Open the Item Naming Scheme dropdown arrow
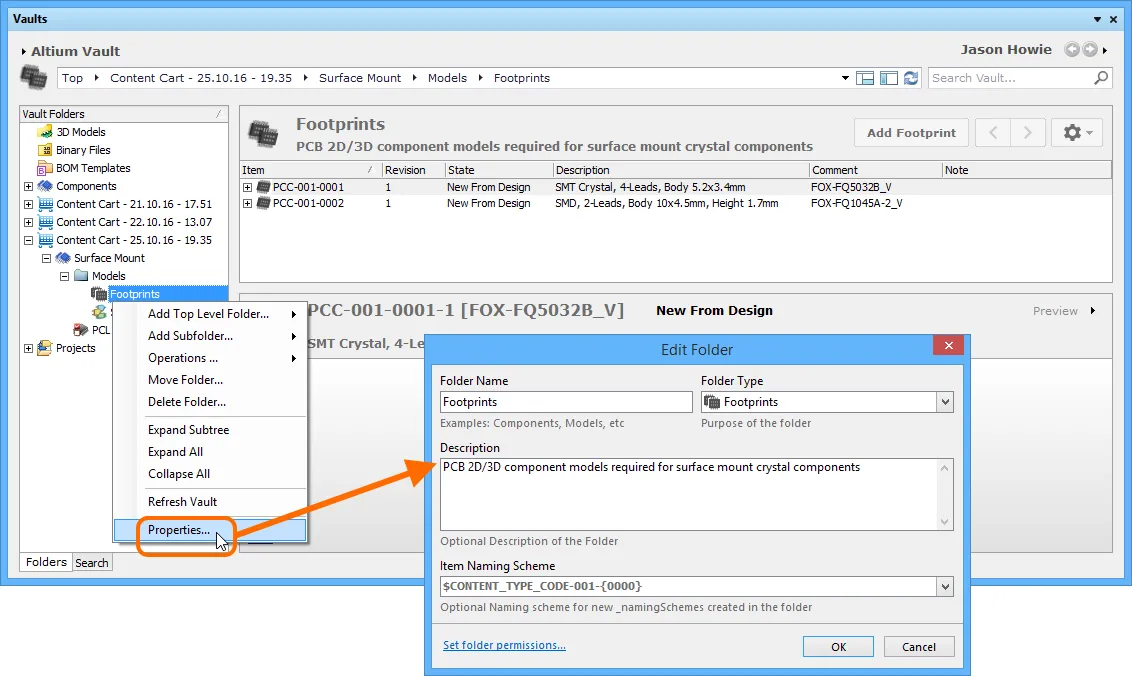Screen dimensions: 1132x676 (x=945, y=586)
